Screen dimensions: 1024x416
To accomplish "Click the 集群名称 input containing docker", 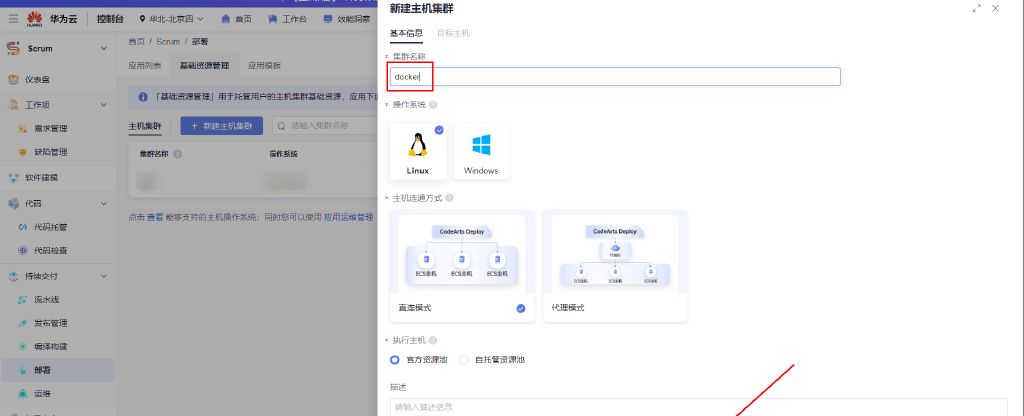I will [x=615, y=76].
